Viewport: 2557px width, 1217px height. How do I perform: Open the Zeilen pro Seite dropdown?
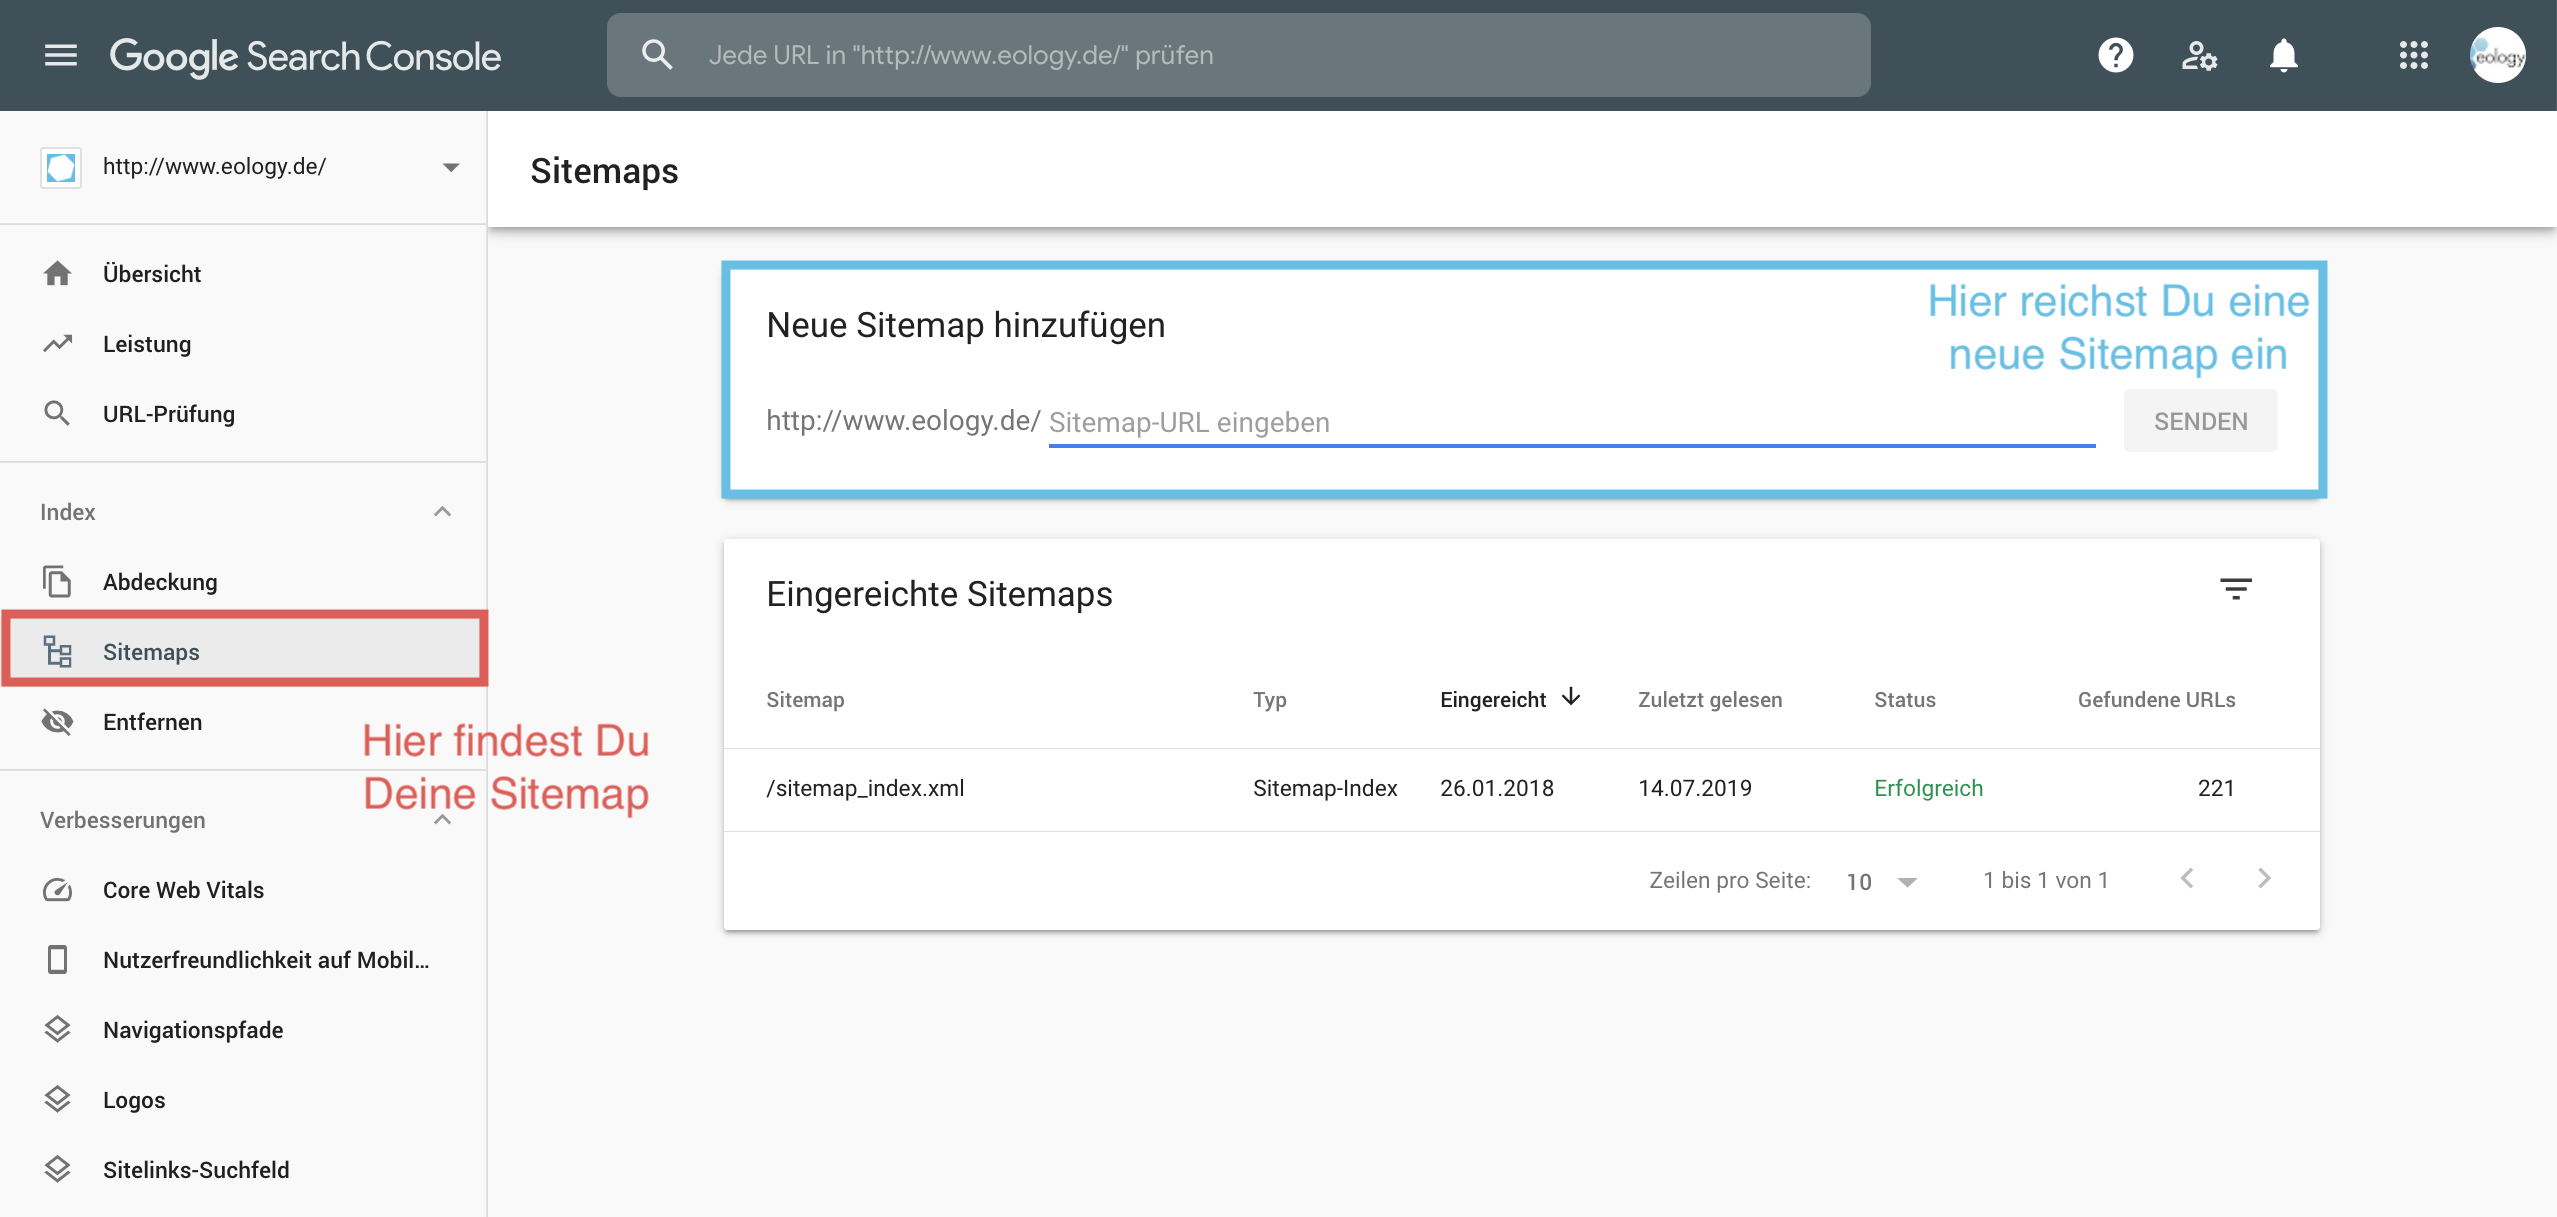(1881, 881)
